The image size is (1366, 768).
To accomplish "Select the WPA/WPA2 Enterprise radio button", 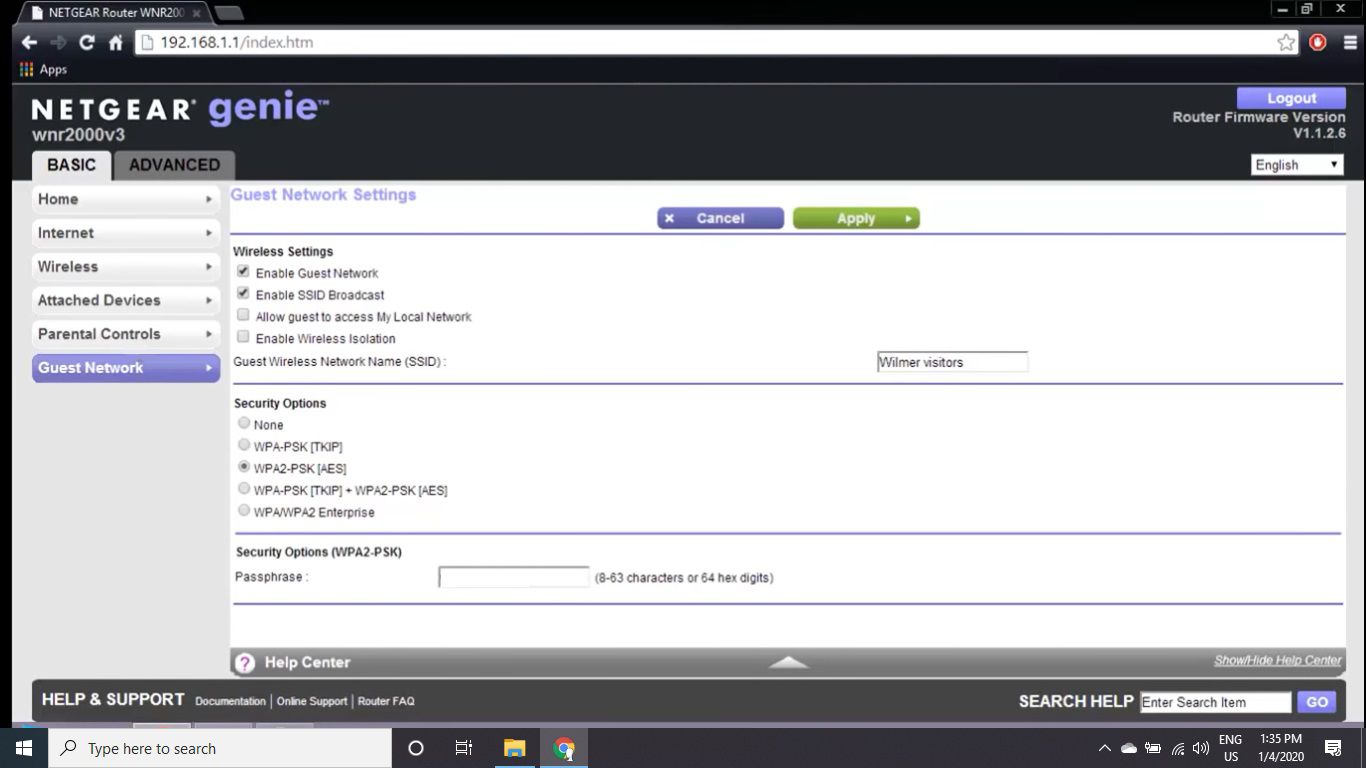I will point(244,512).
